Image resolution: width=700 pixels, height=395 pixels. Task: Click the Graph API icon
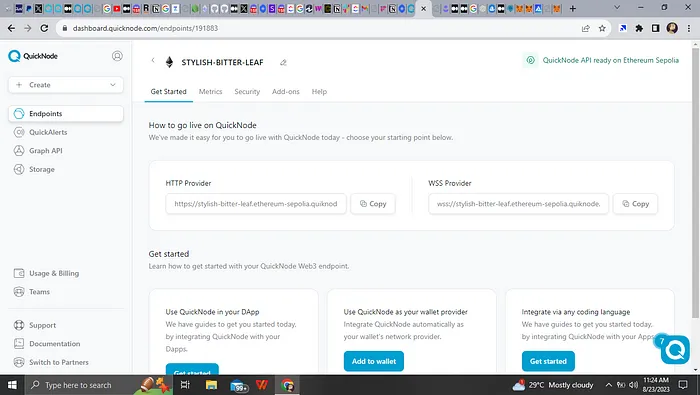pos(19,151)
